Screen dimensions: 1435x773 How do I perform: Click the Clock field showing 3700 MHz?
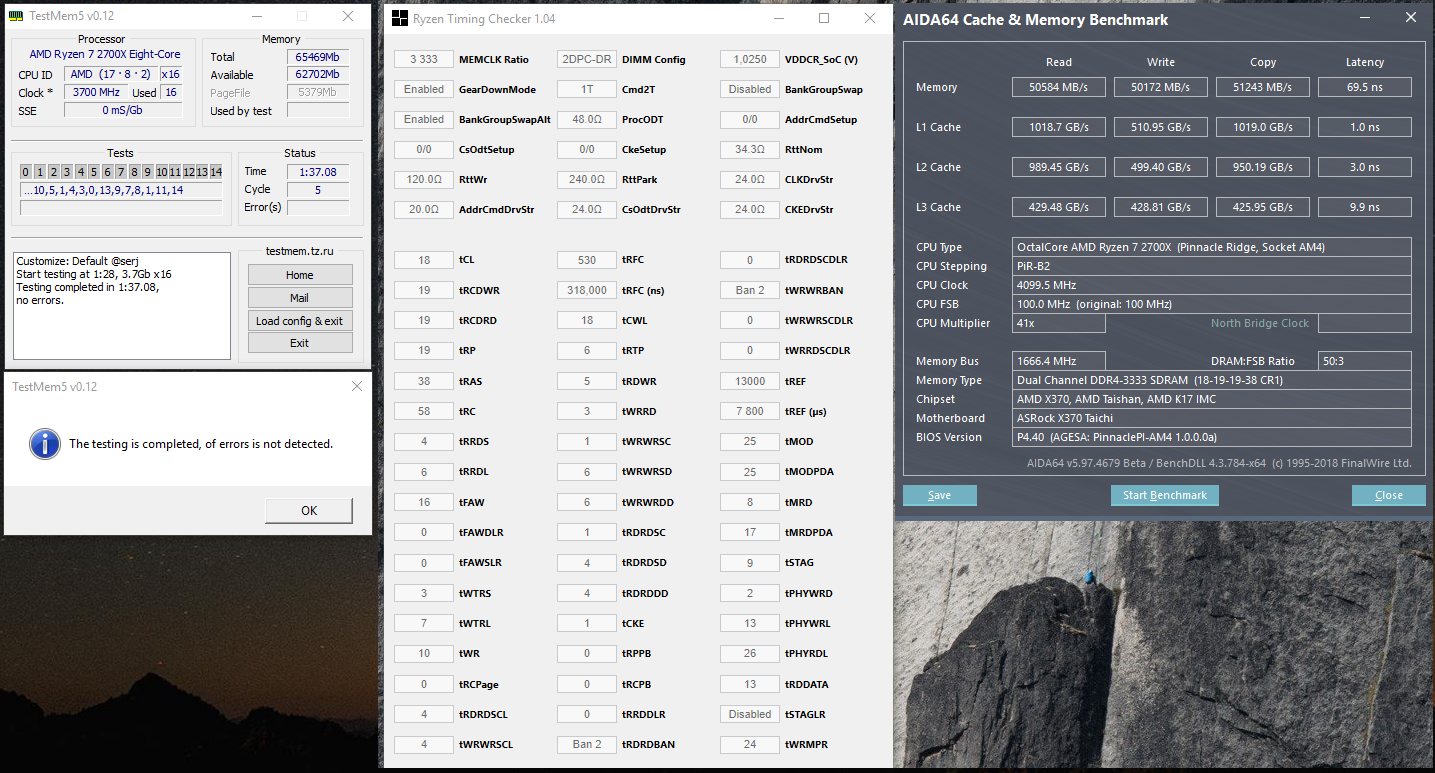pyautogui.click(x=94, y=93)
